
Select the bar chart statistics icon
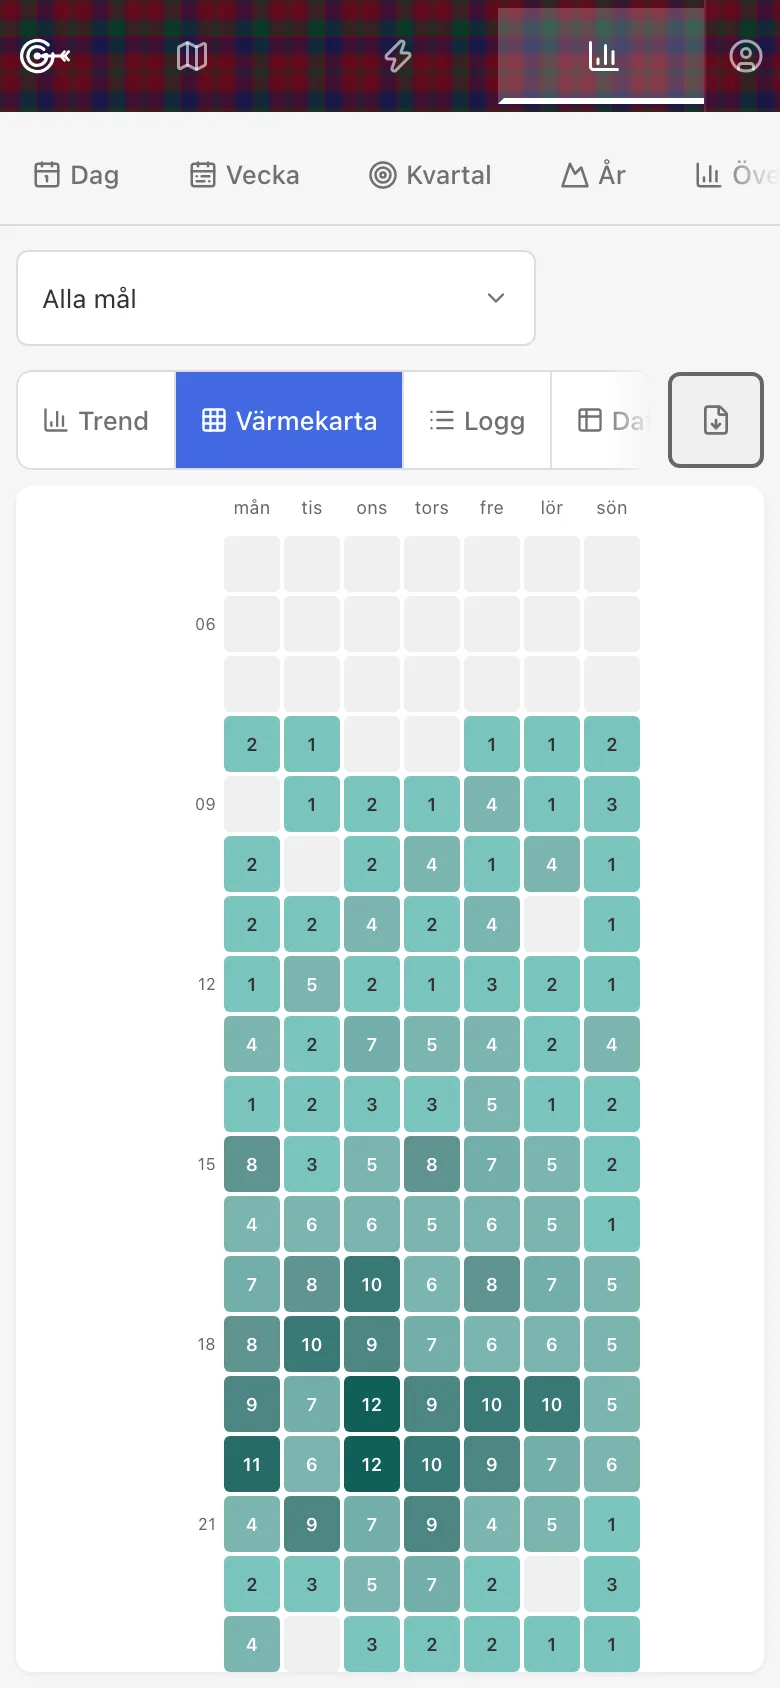[x=602, y=56]
